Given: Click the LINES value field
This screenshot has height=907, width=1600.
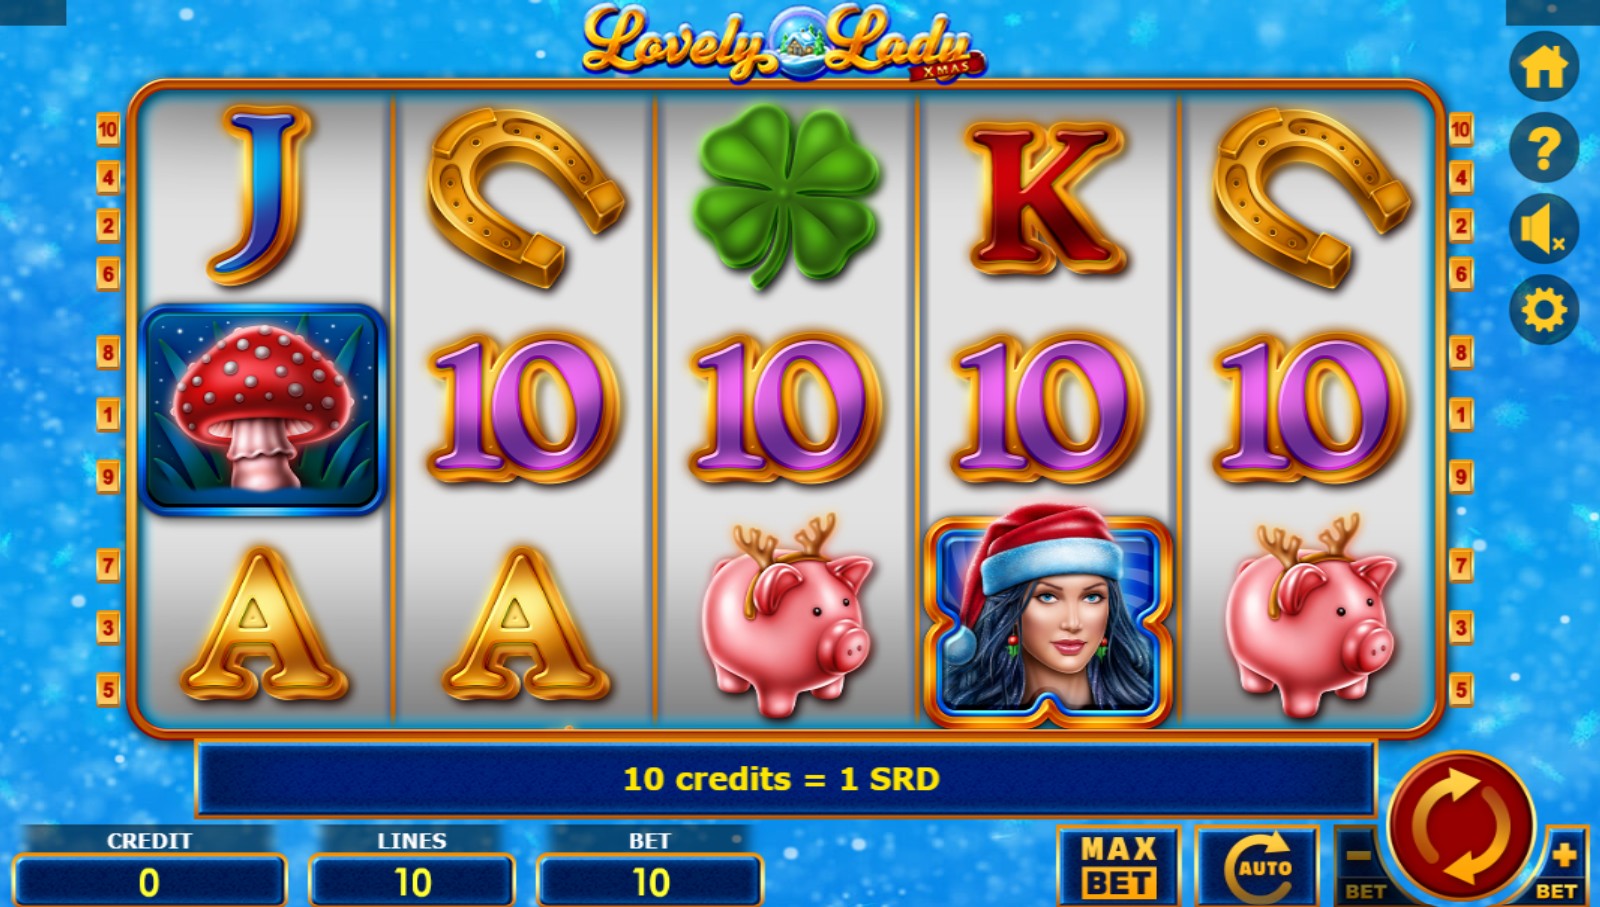Looking at the screenshot, I should coord(412,882).
